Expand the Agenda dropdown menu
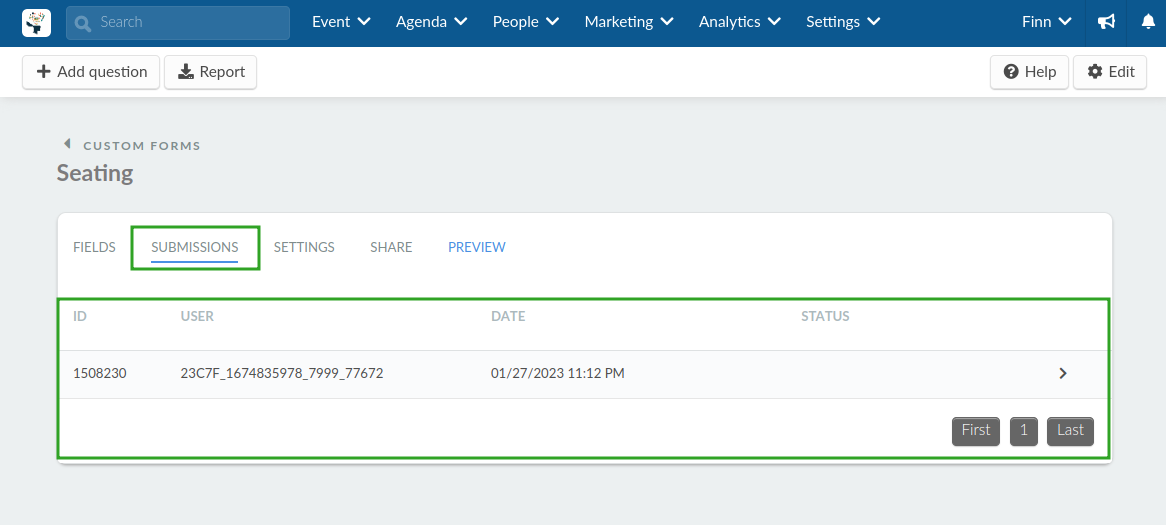 pos(431,22)
